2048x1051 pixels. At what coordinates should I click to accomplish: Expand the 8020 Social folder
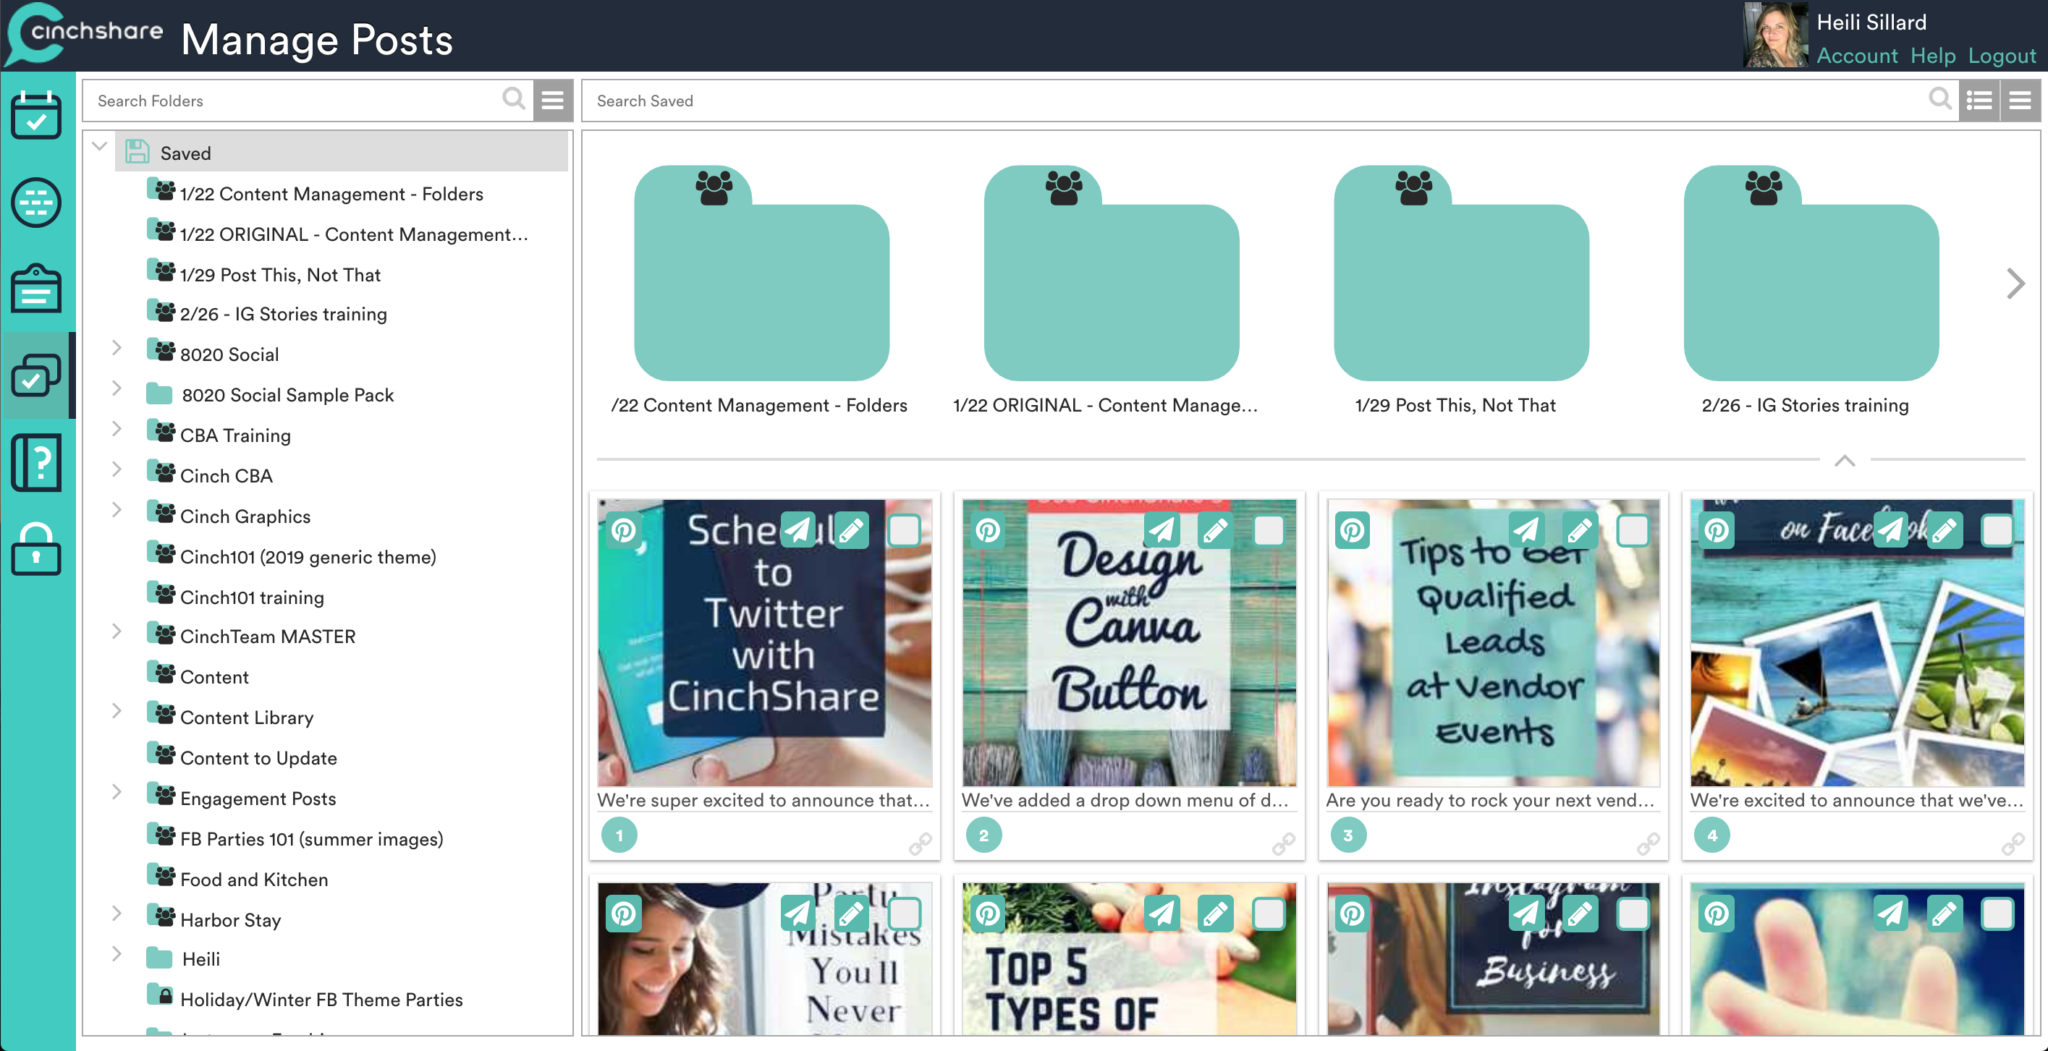117,348
